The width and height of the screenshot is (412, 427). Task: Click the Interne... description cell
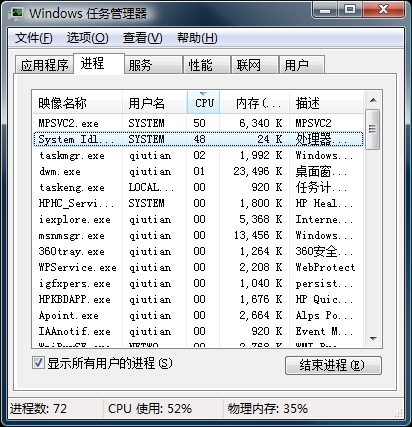pyautogui.click(x=324, y=219)
